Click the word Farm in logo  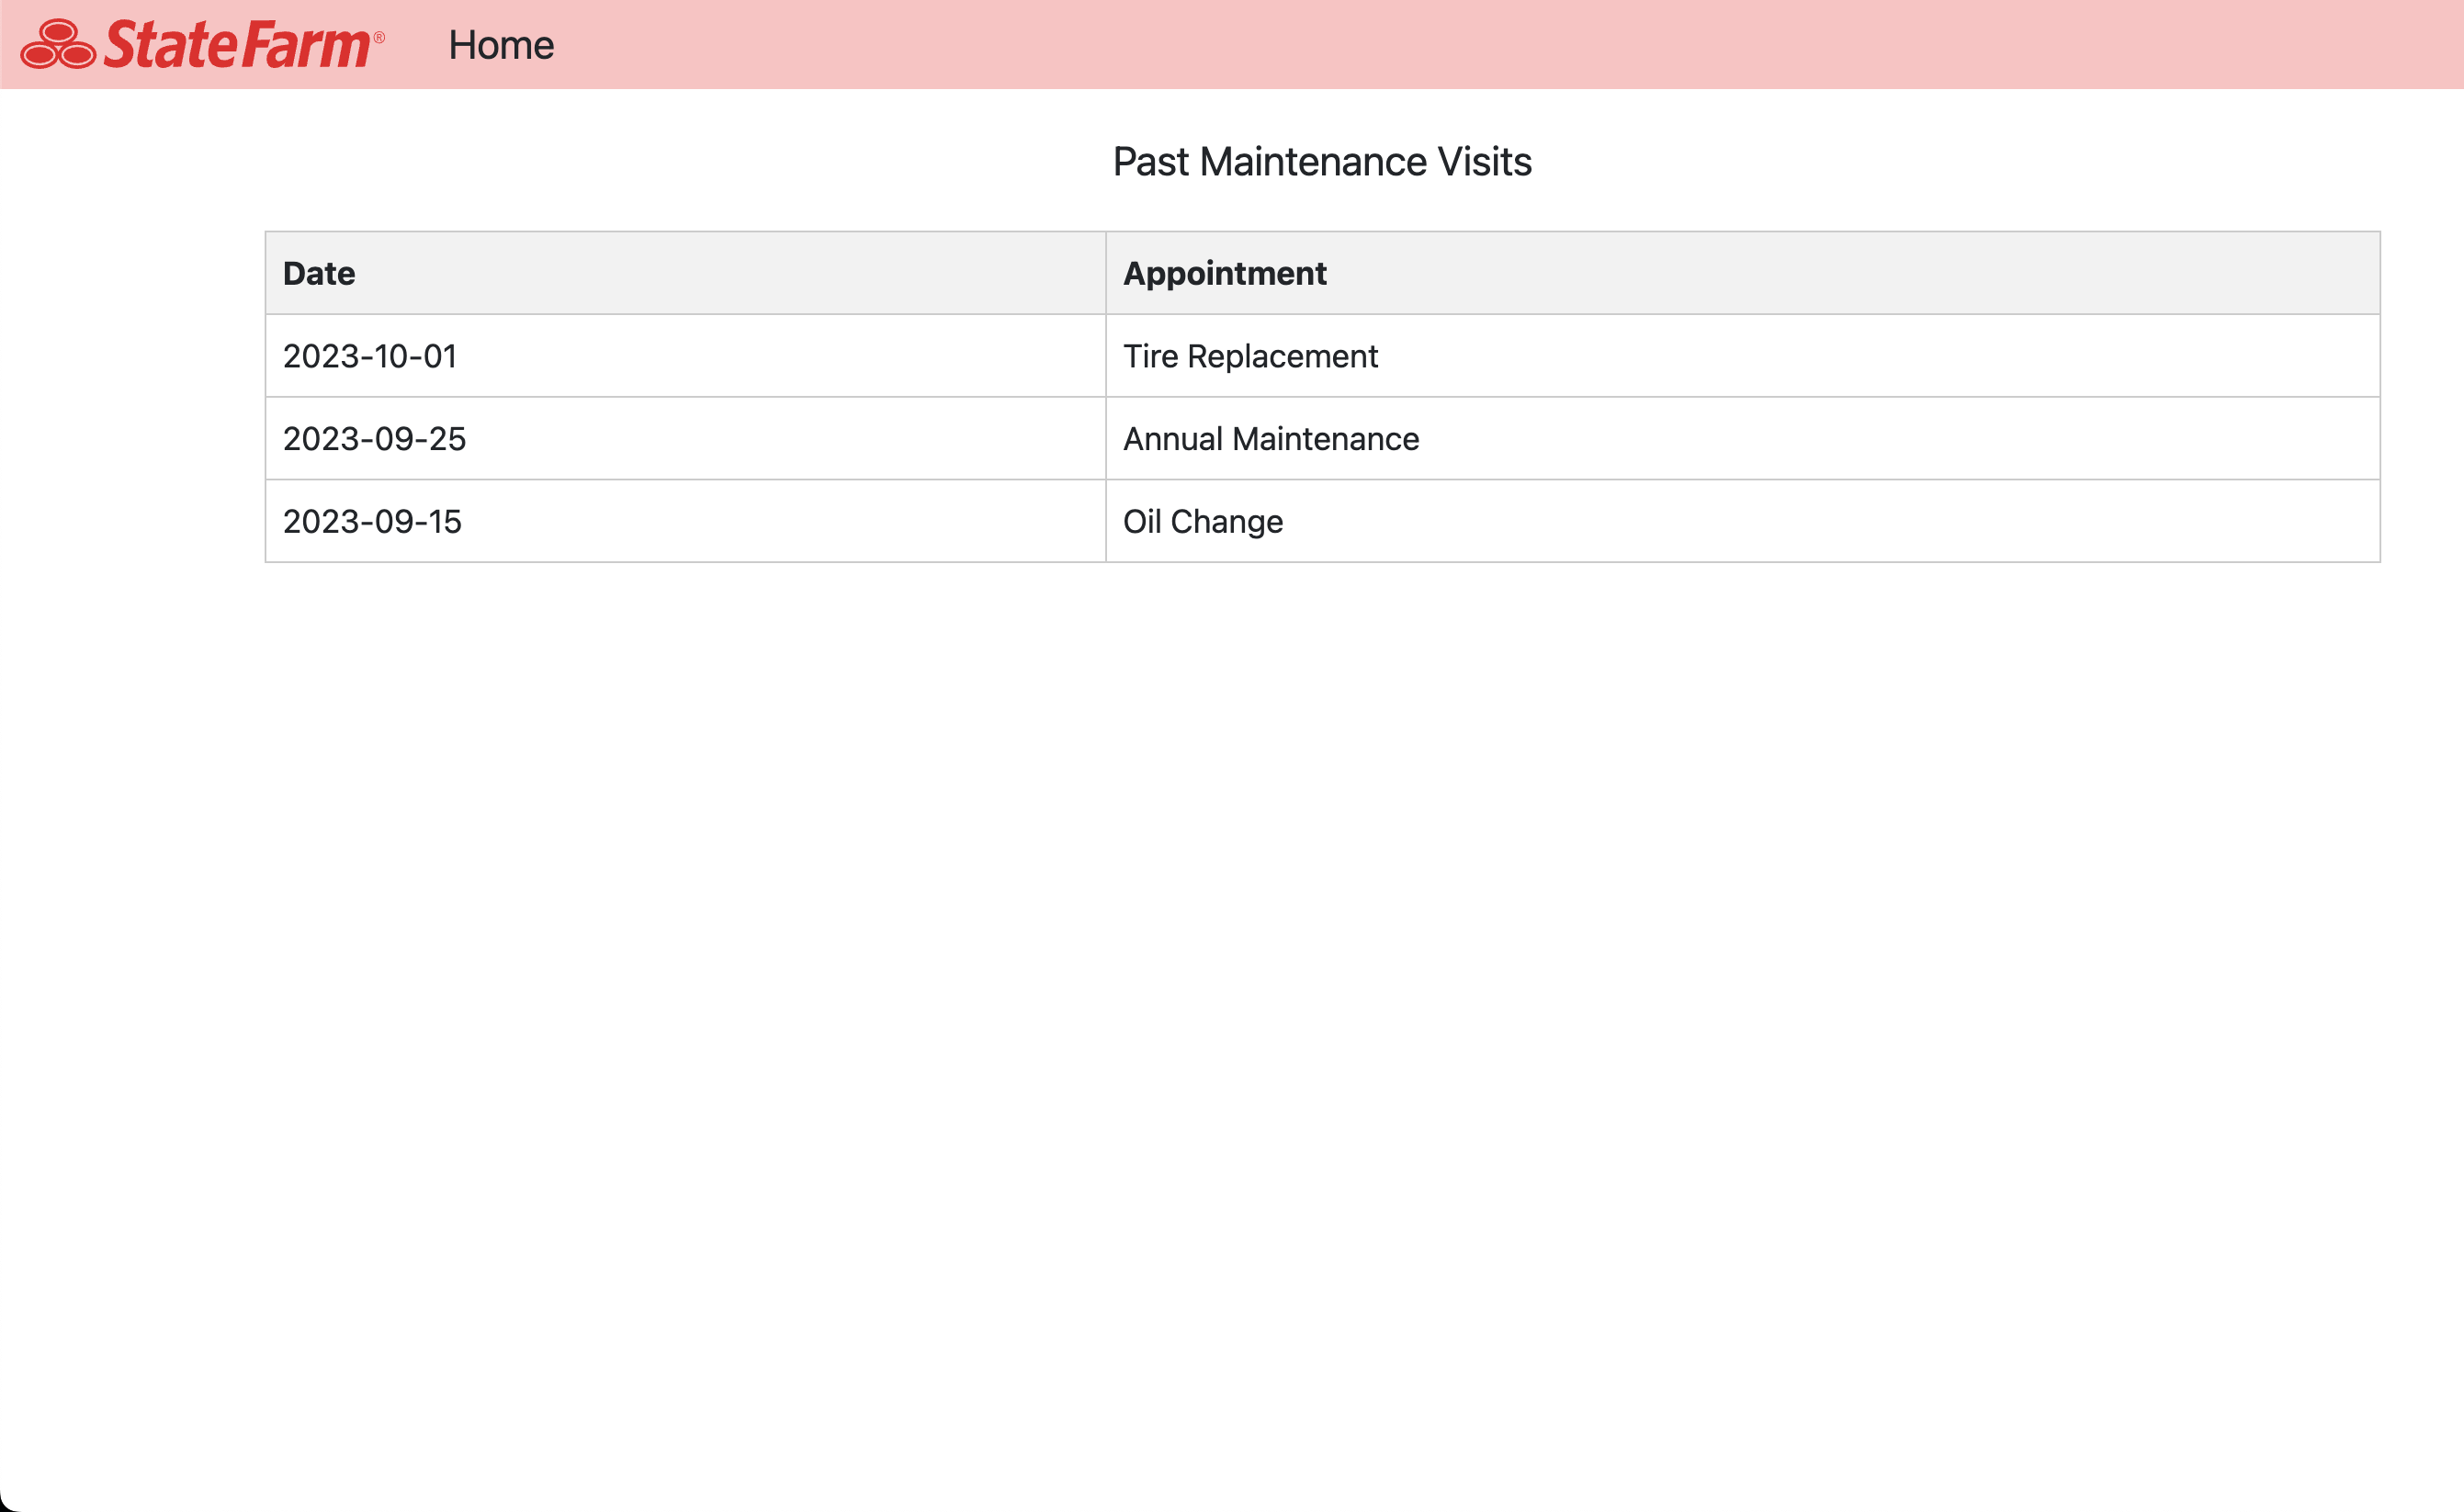(x=306, y=45)
